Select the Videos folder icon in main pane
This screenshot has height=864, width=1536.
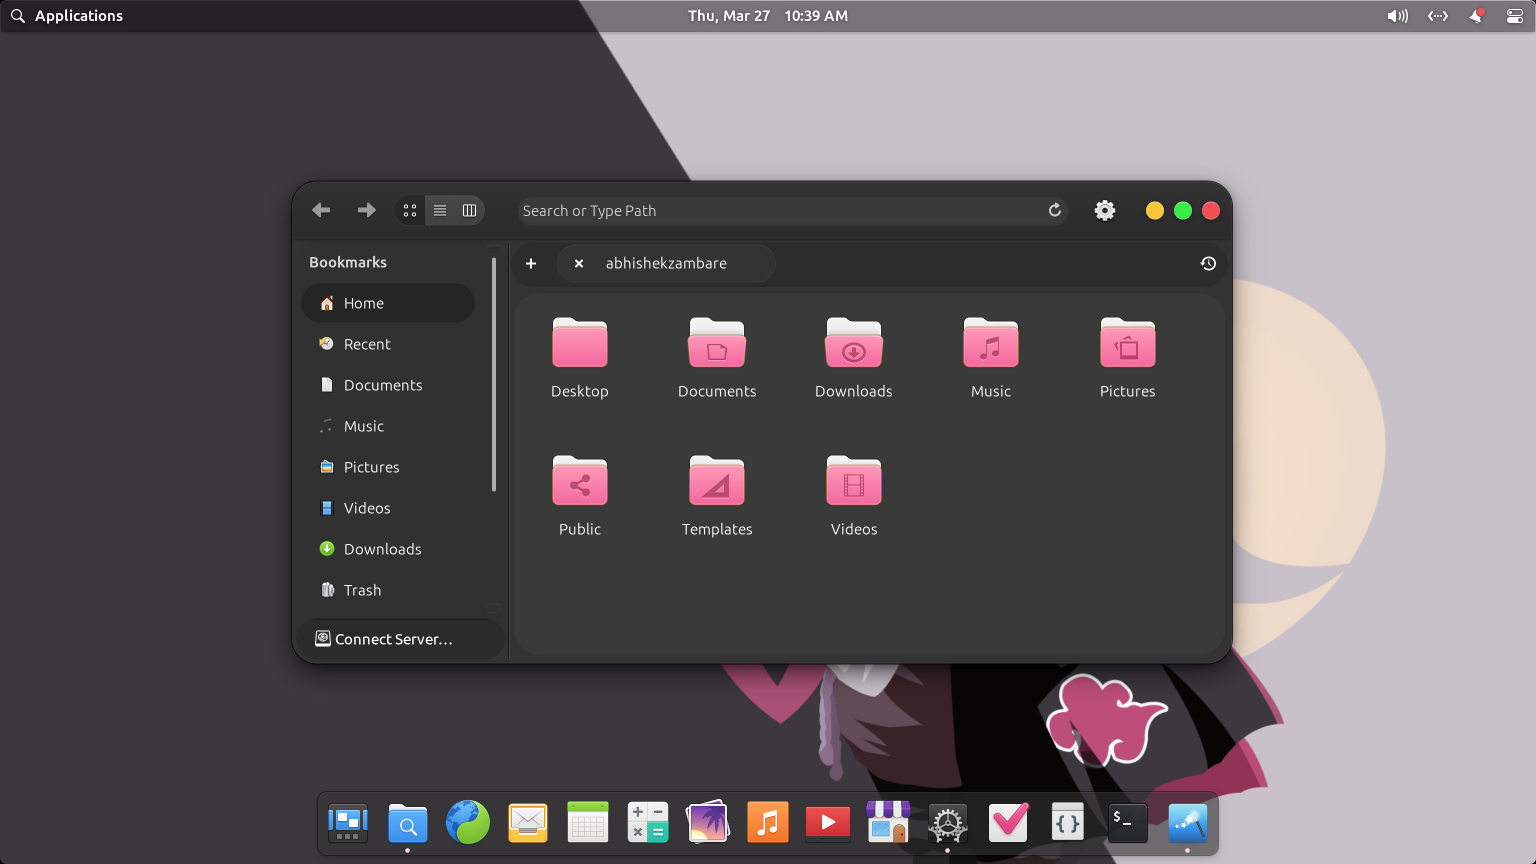coord(854,482)
